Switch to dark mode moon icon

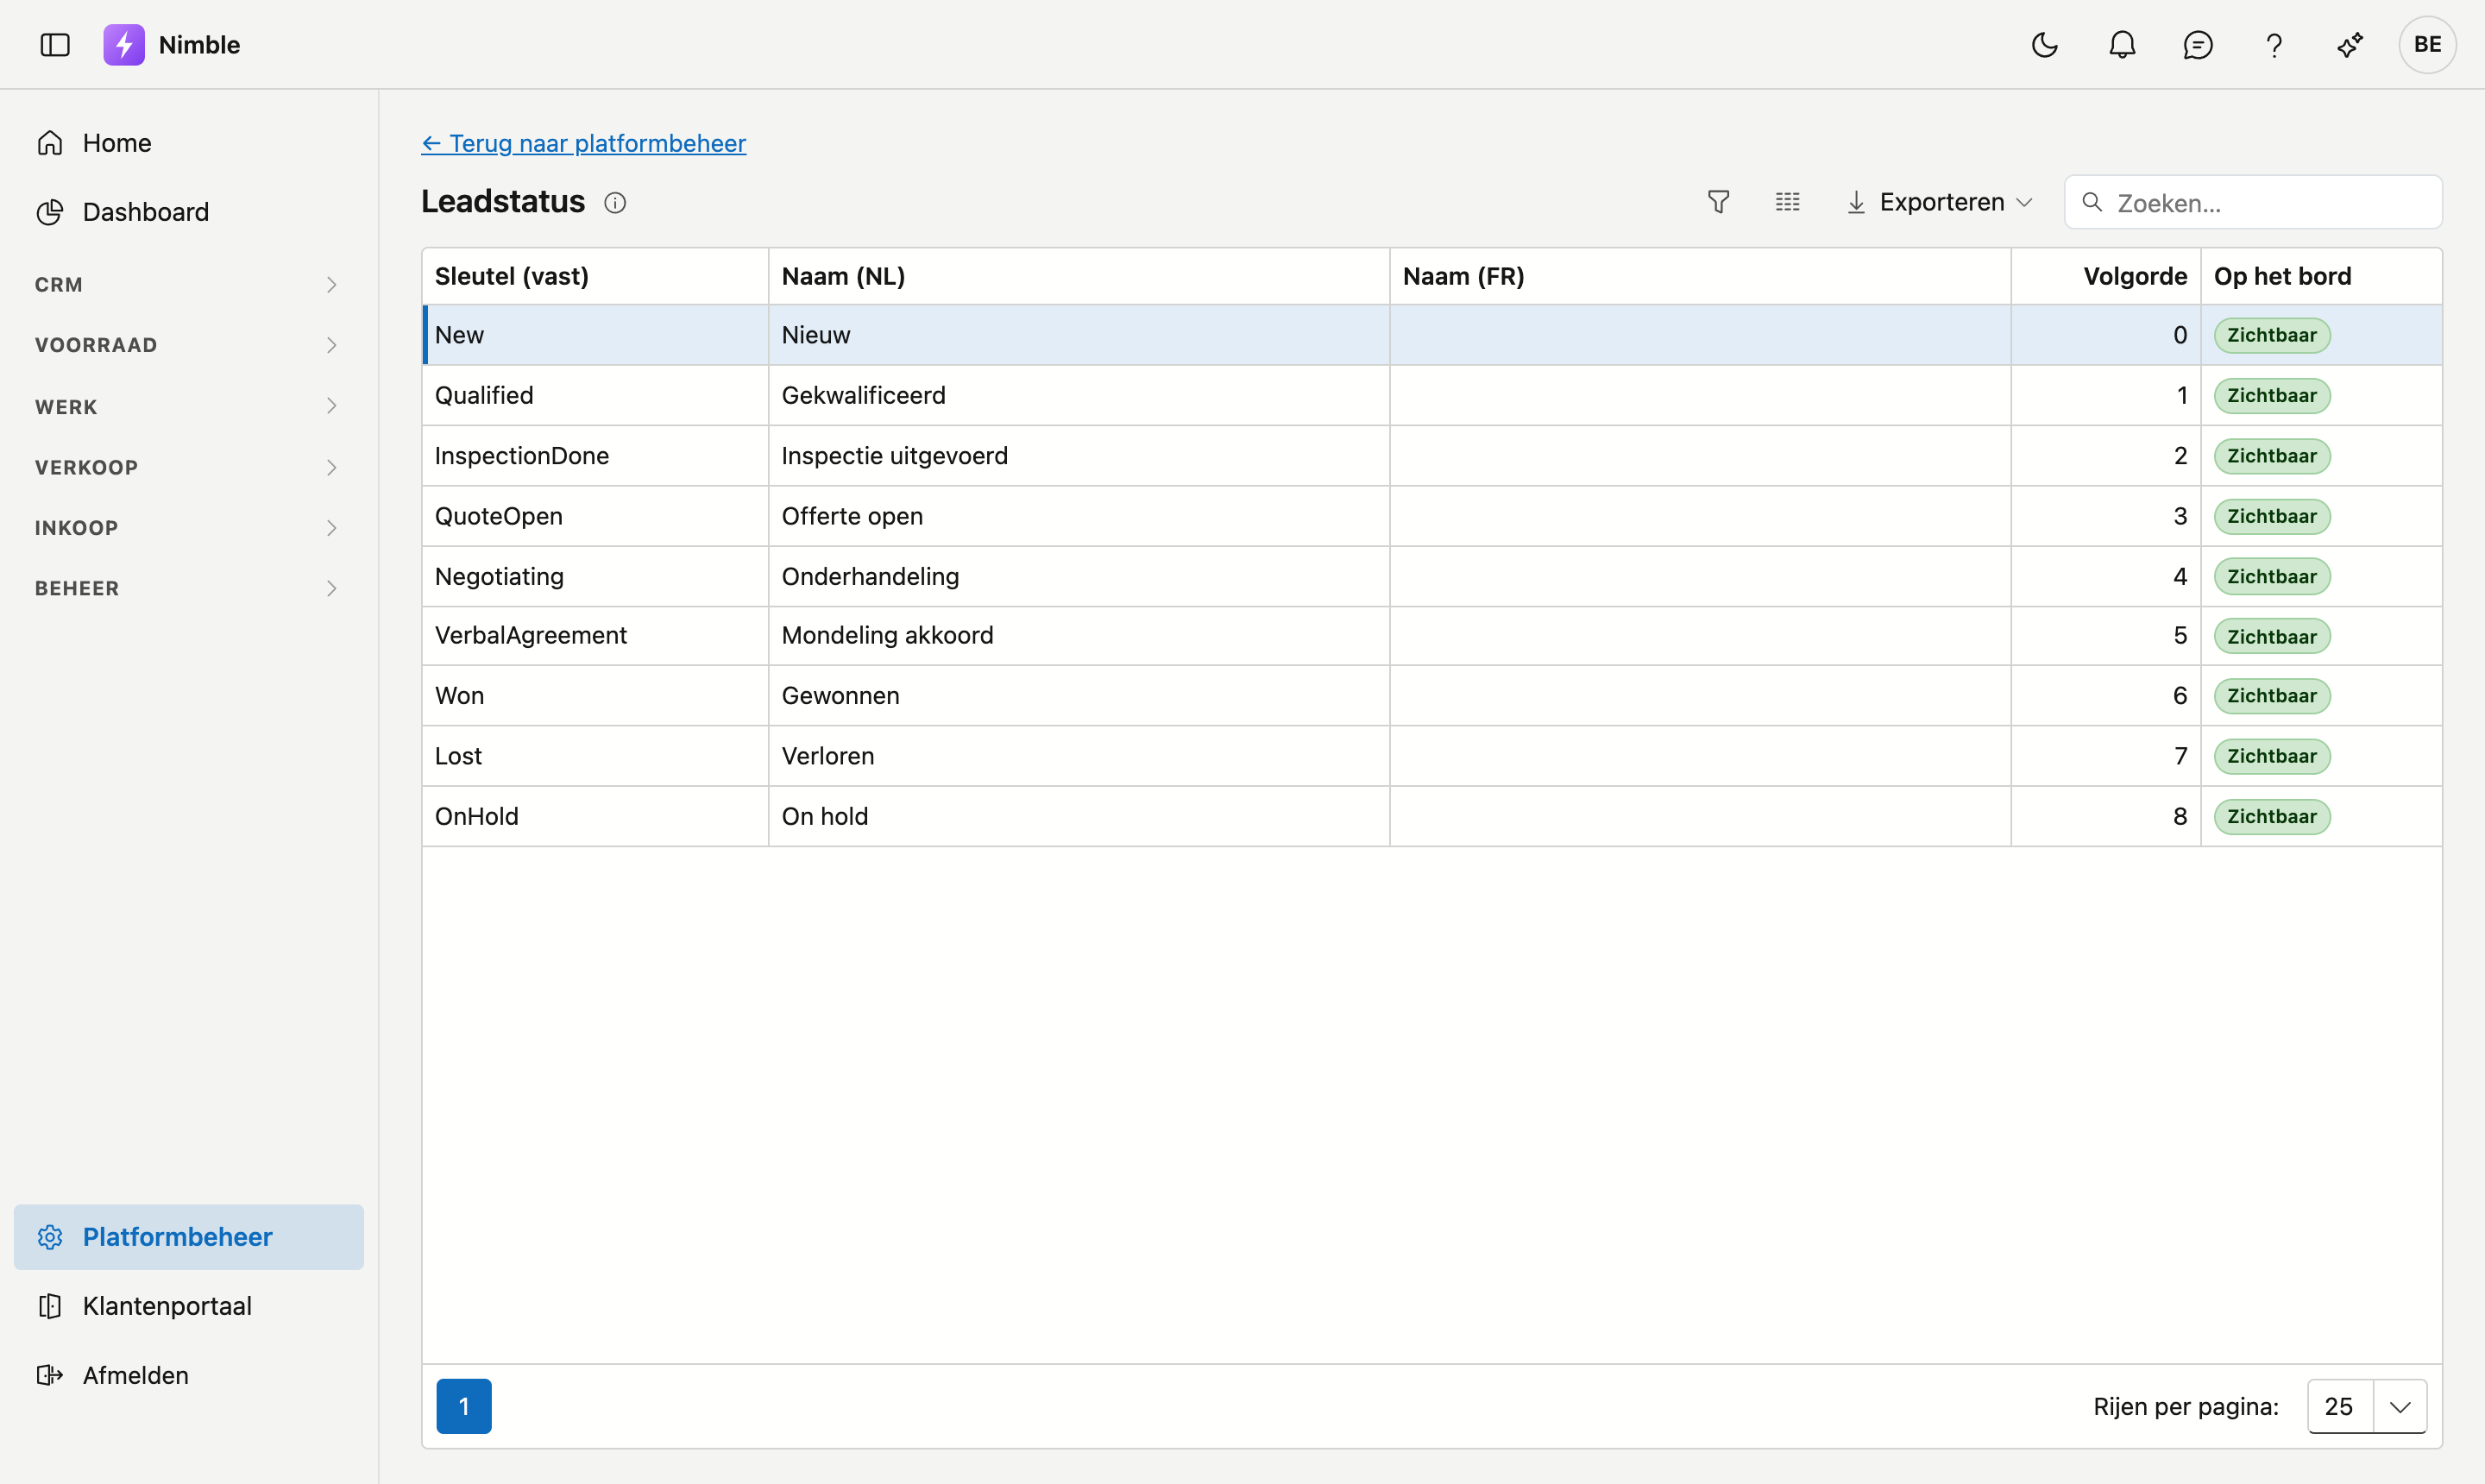point(2044,45)
